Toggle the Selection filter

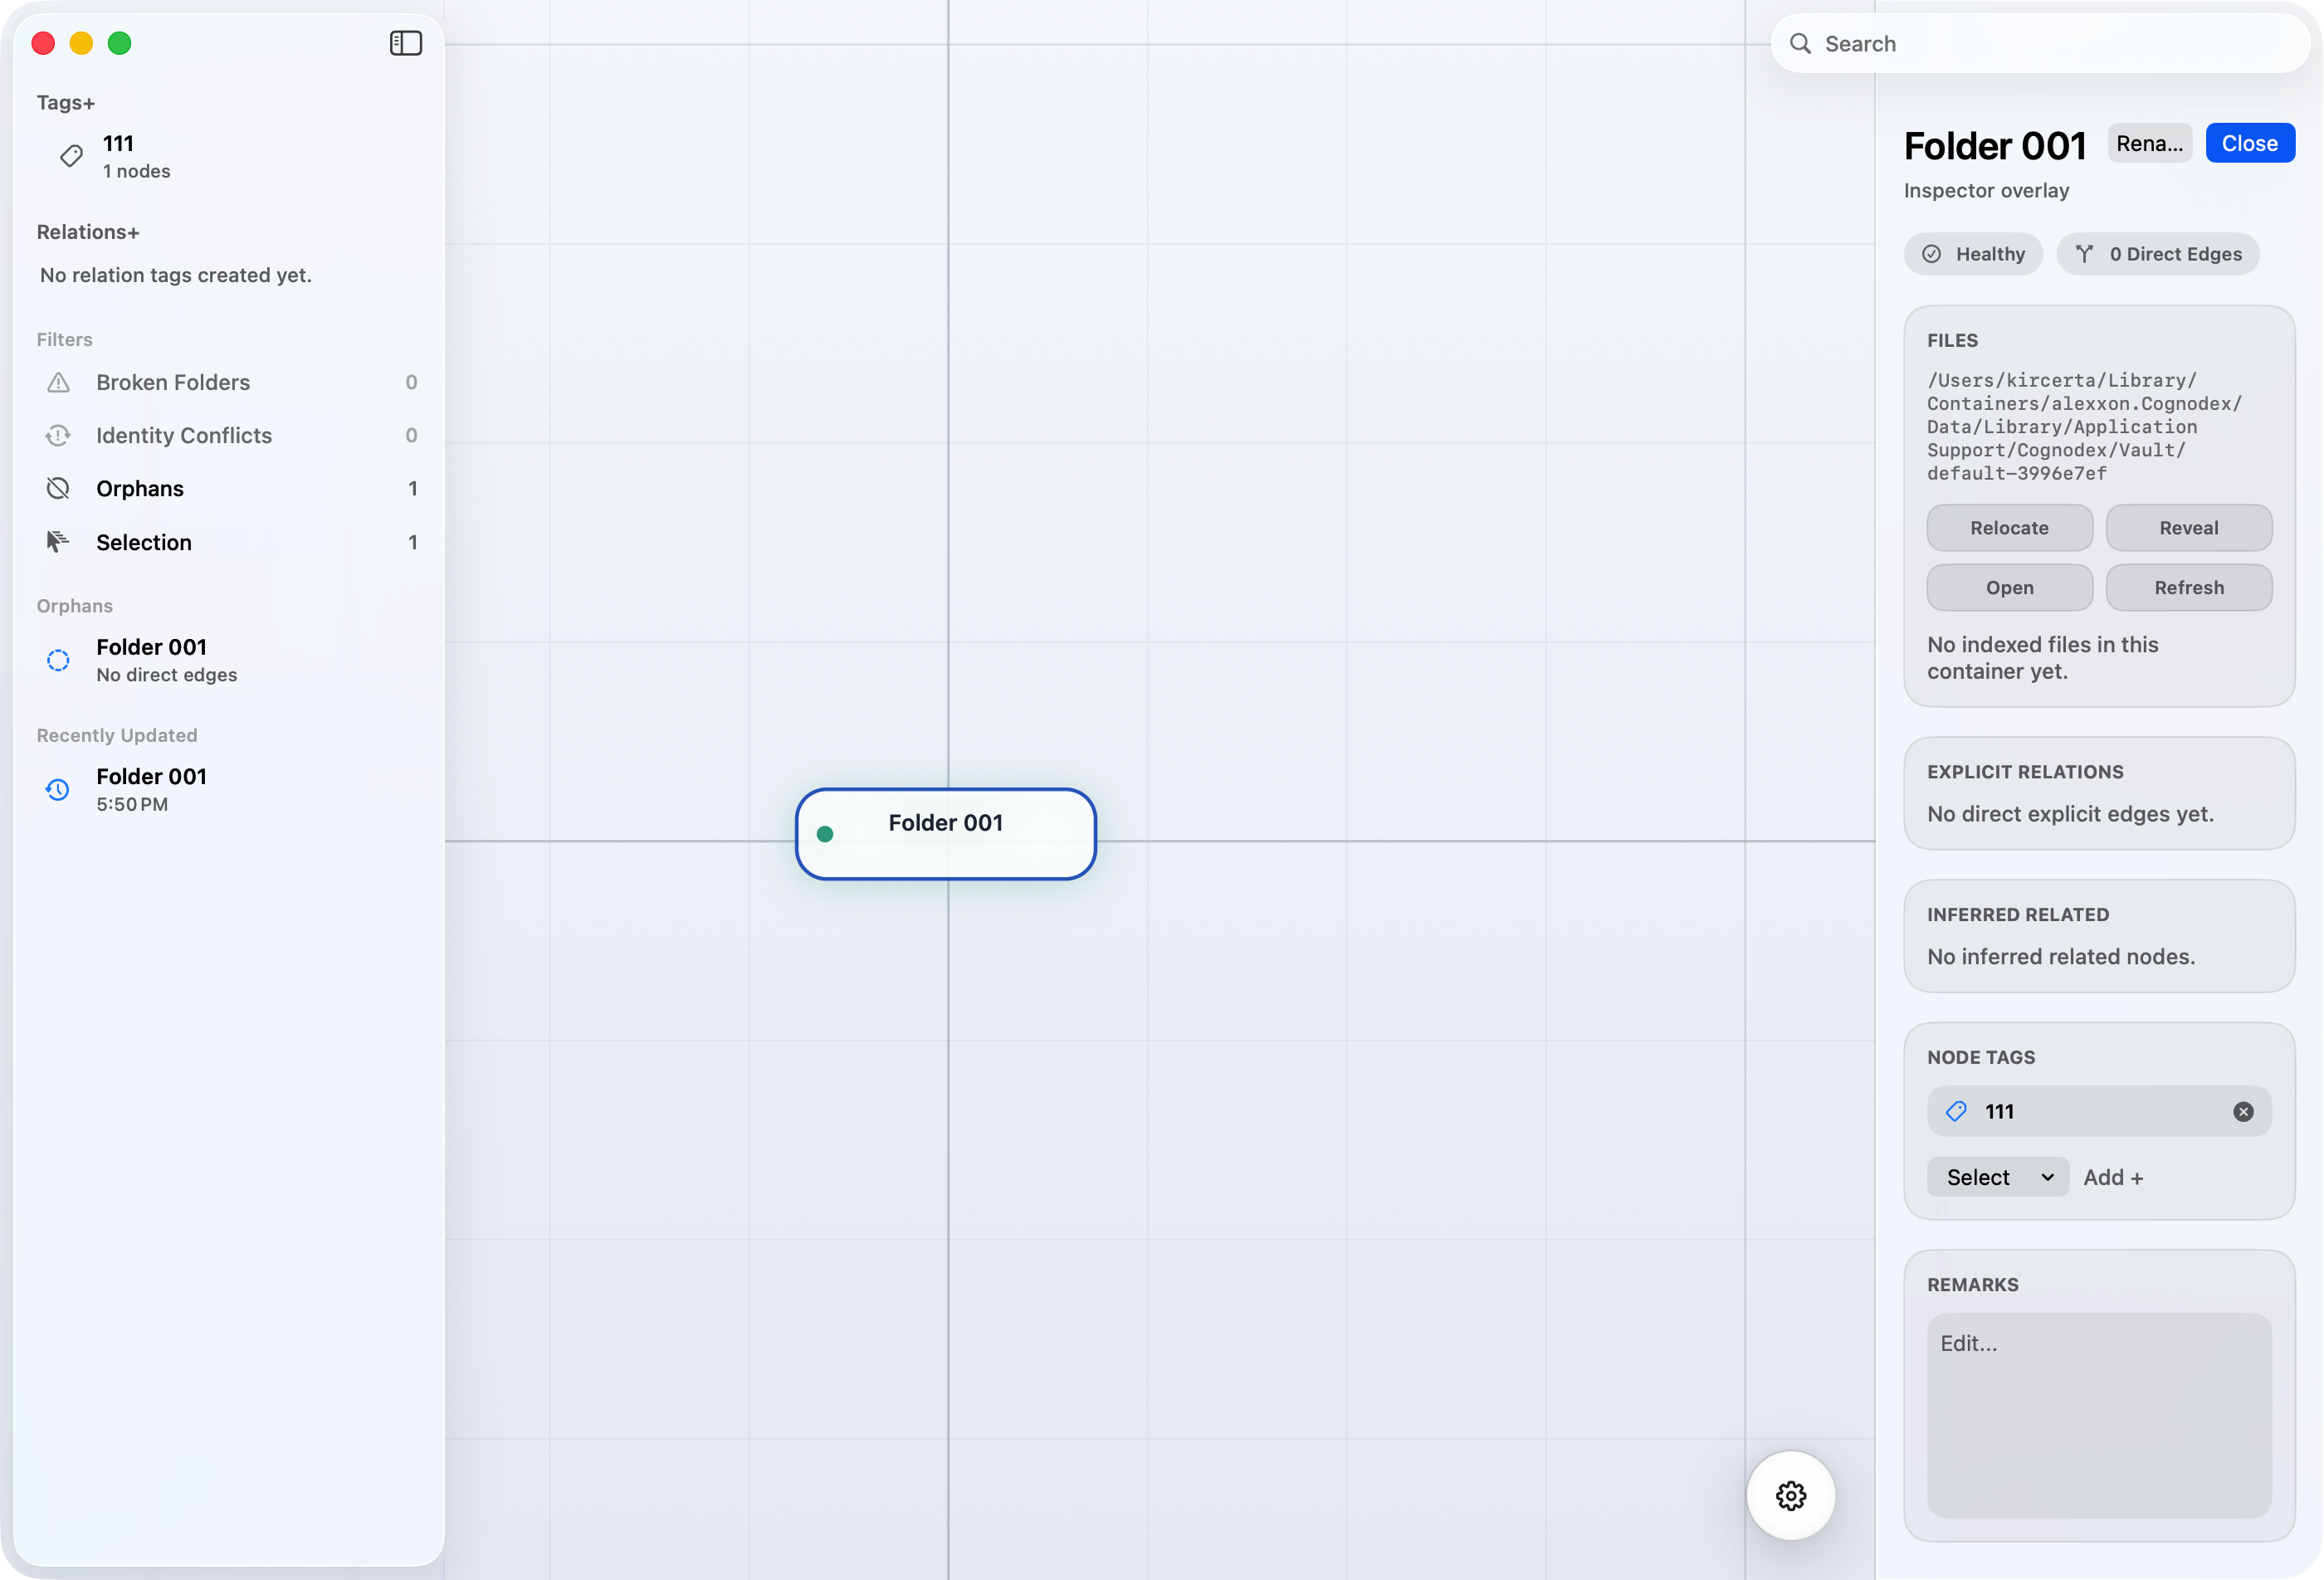[144, 542]
